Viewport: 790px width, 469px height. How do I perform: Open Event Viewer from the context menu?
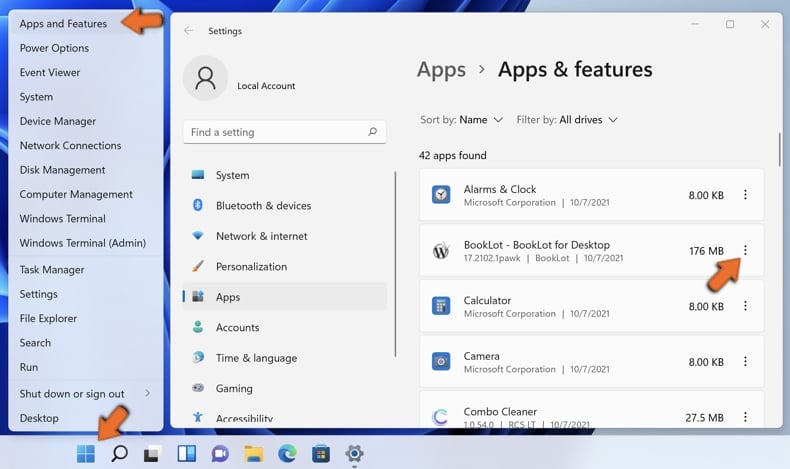(x=86, y=73)
